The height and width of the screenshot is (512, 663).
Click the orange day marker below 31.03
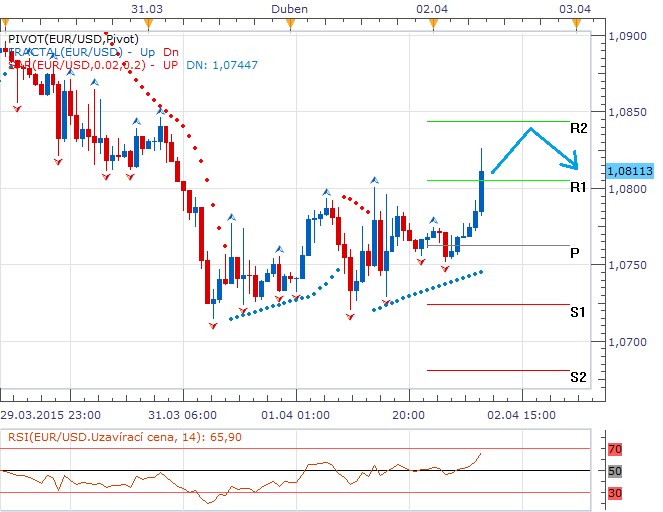point(149,22)
